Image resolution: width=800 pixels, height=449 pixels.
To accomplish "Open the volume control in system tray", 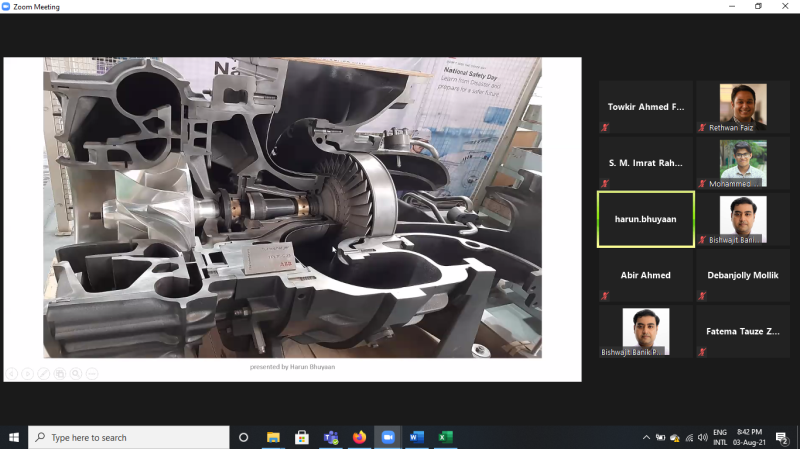I will (x=704, y=437).
